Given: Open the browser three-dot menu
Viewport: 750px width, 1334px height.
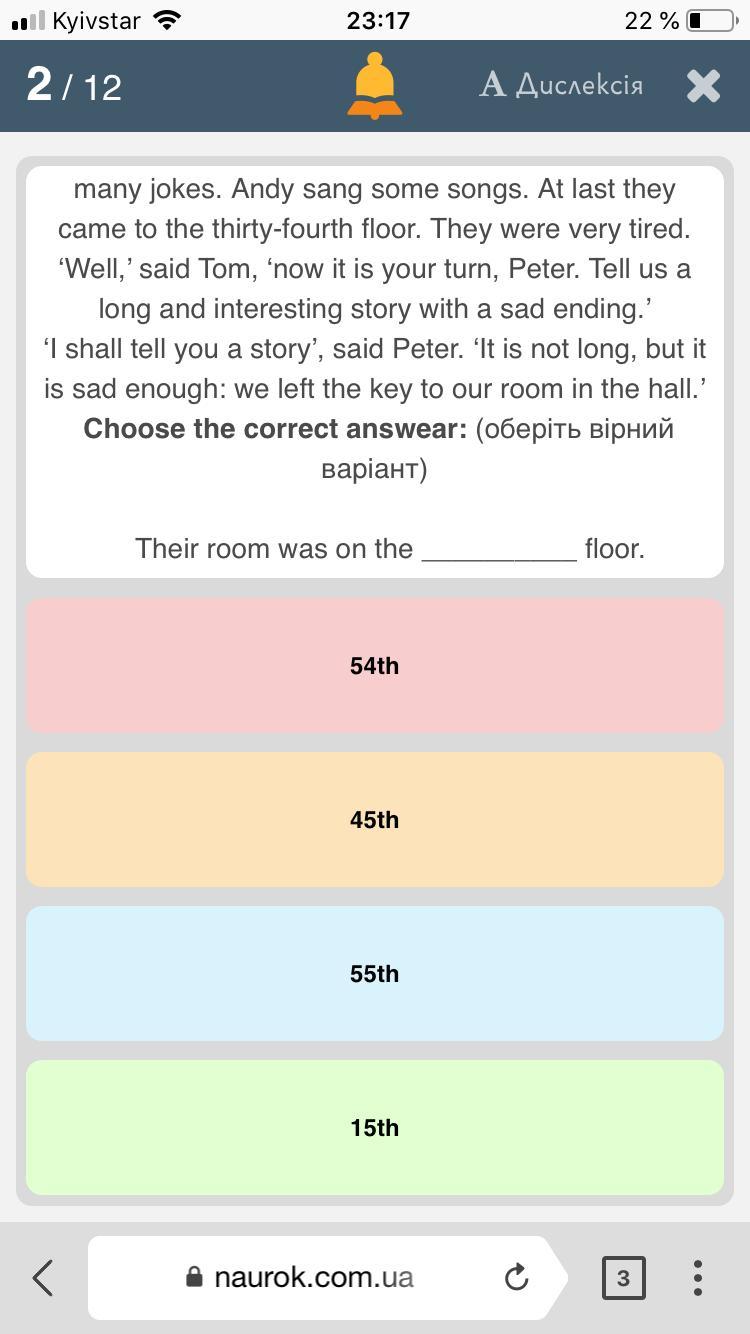Looking at the screenshot, I should click(x=697, y=1277).
